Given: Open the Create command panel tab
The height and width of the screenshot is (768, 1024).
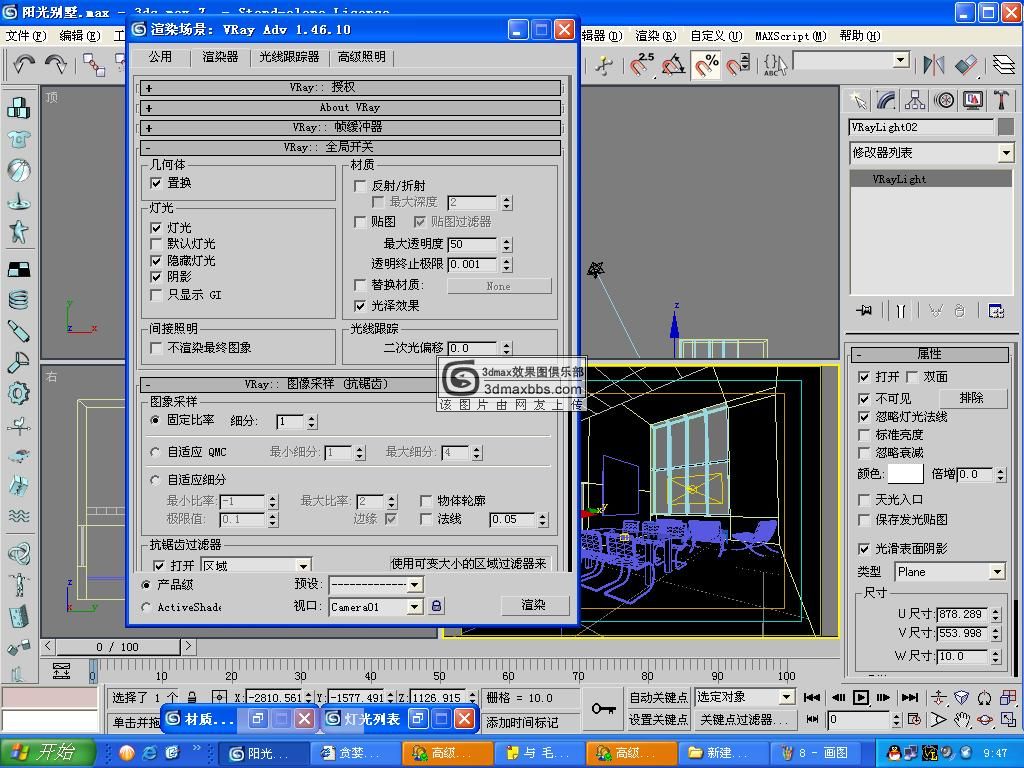Looking at the screenshot, I should [858, 101].
